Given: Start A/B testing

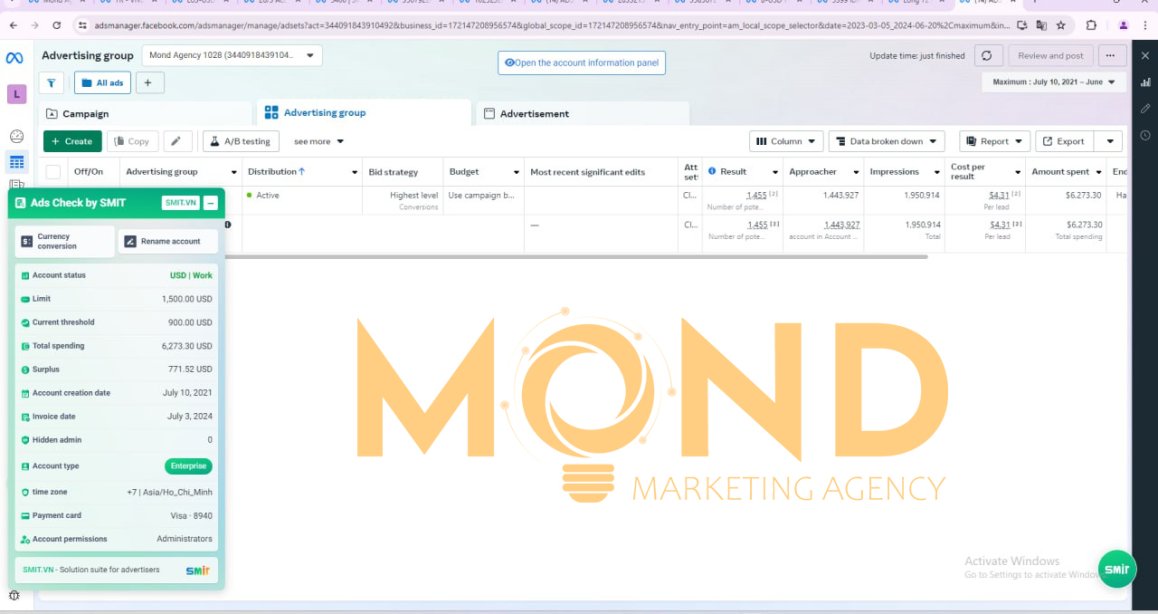Looking at the screenshot, I should click(x=240, y=141).
